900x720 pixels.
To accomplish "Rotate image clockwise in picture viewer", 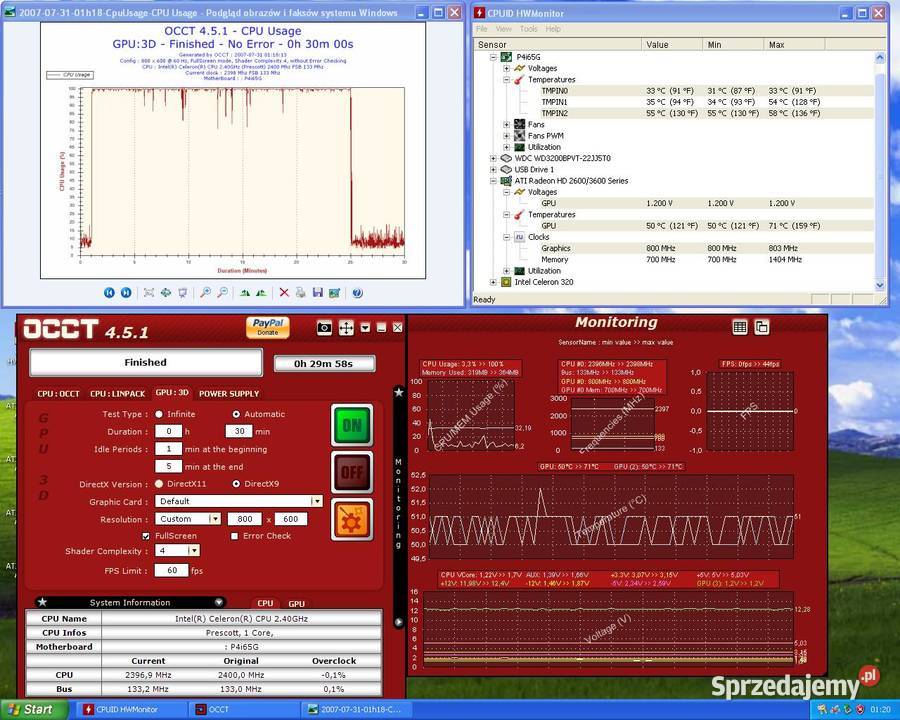I will click(245, 293).
